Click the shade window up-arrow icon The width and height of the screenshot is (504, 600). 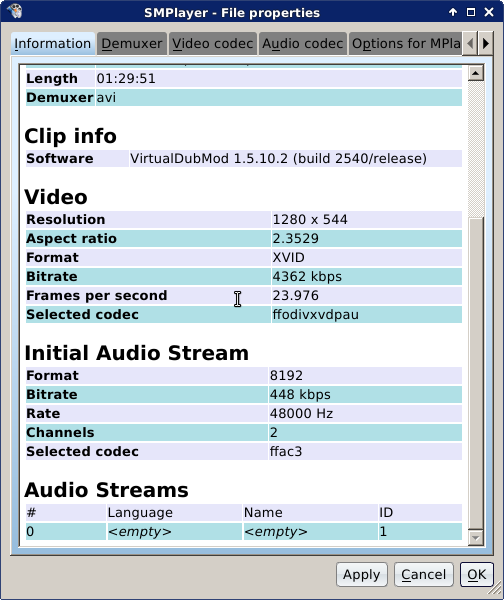453,12
